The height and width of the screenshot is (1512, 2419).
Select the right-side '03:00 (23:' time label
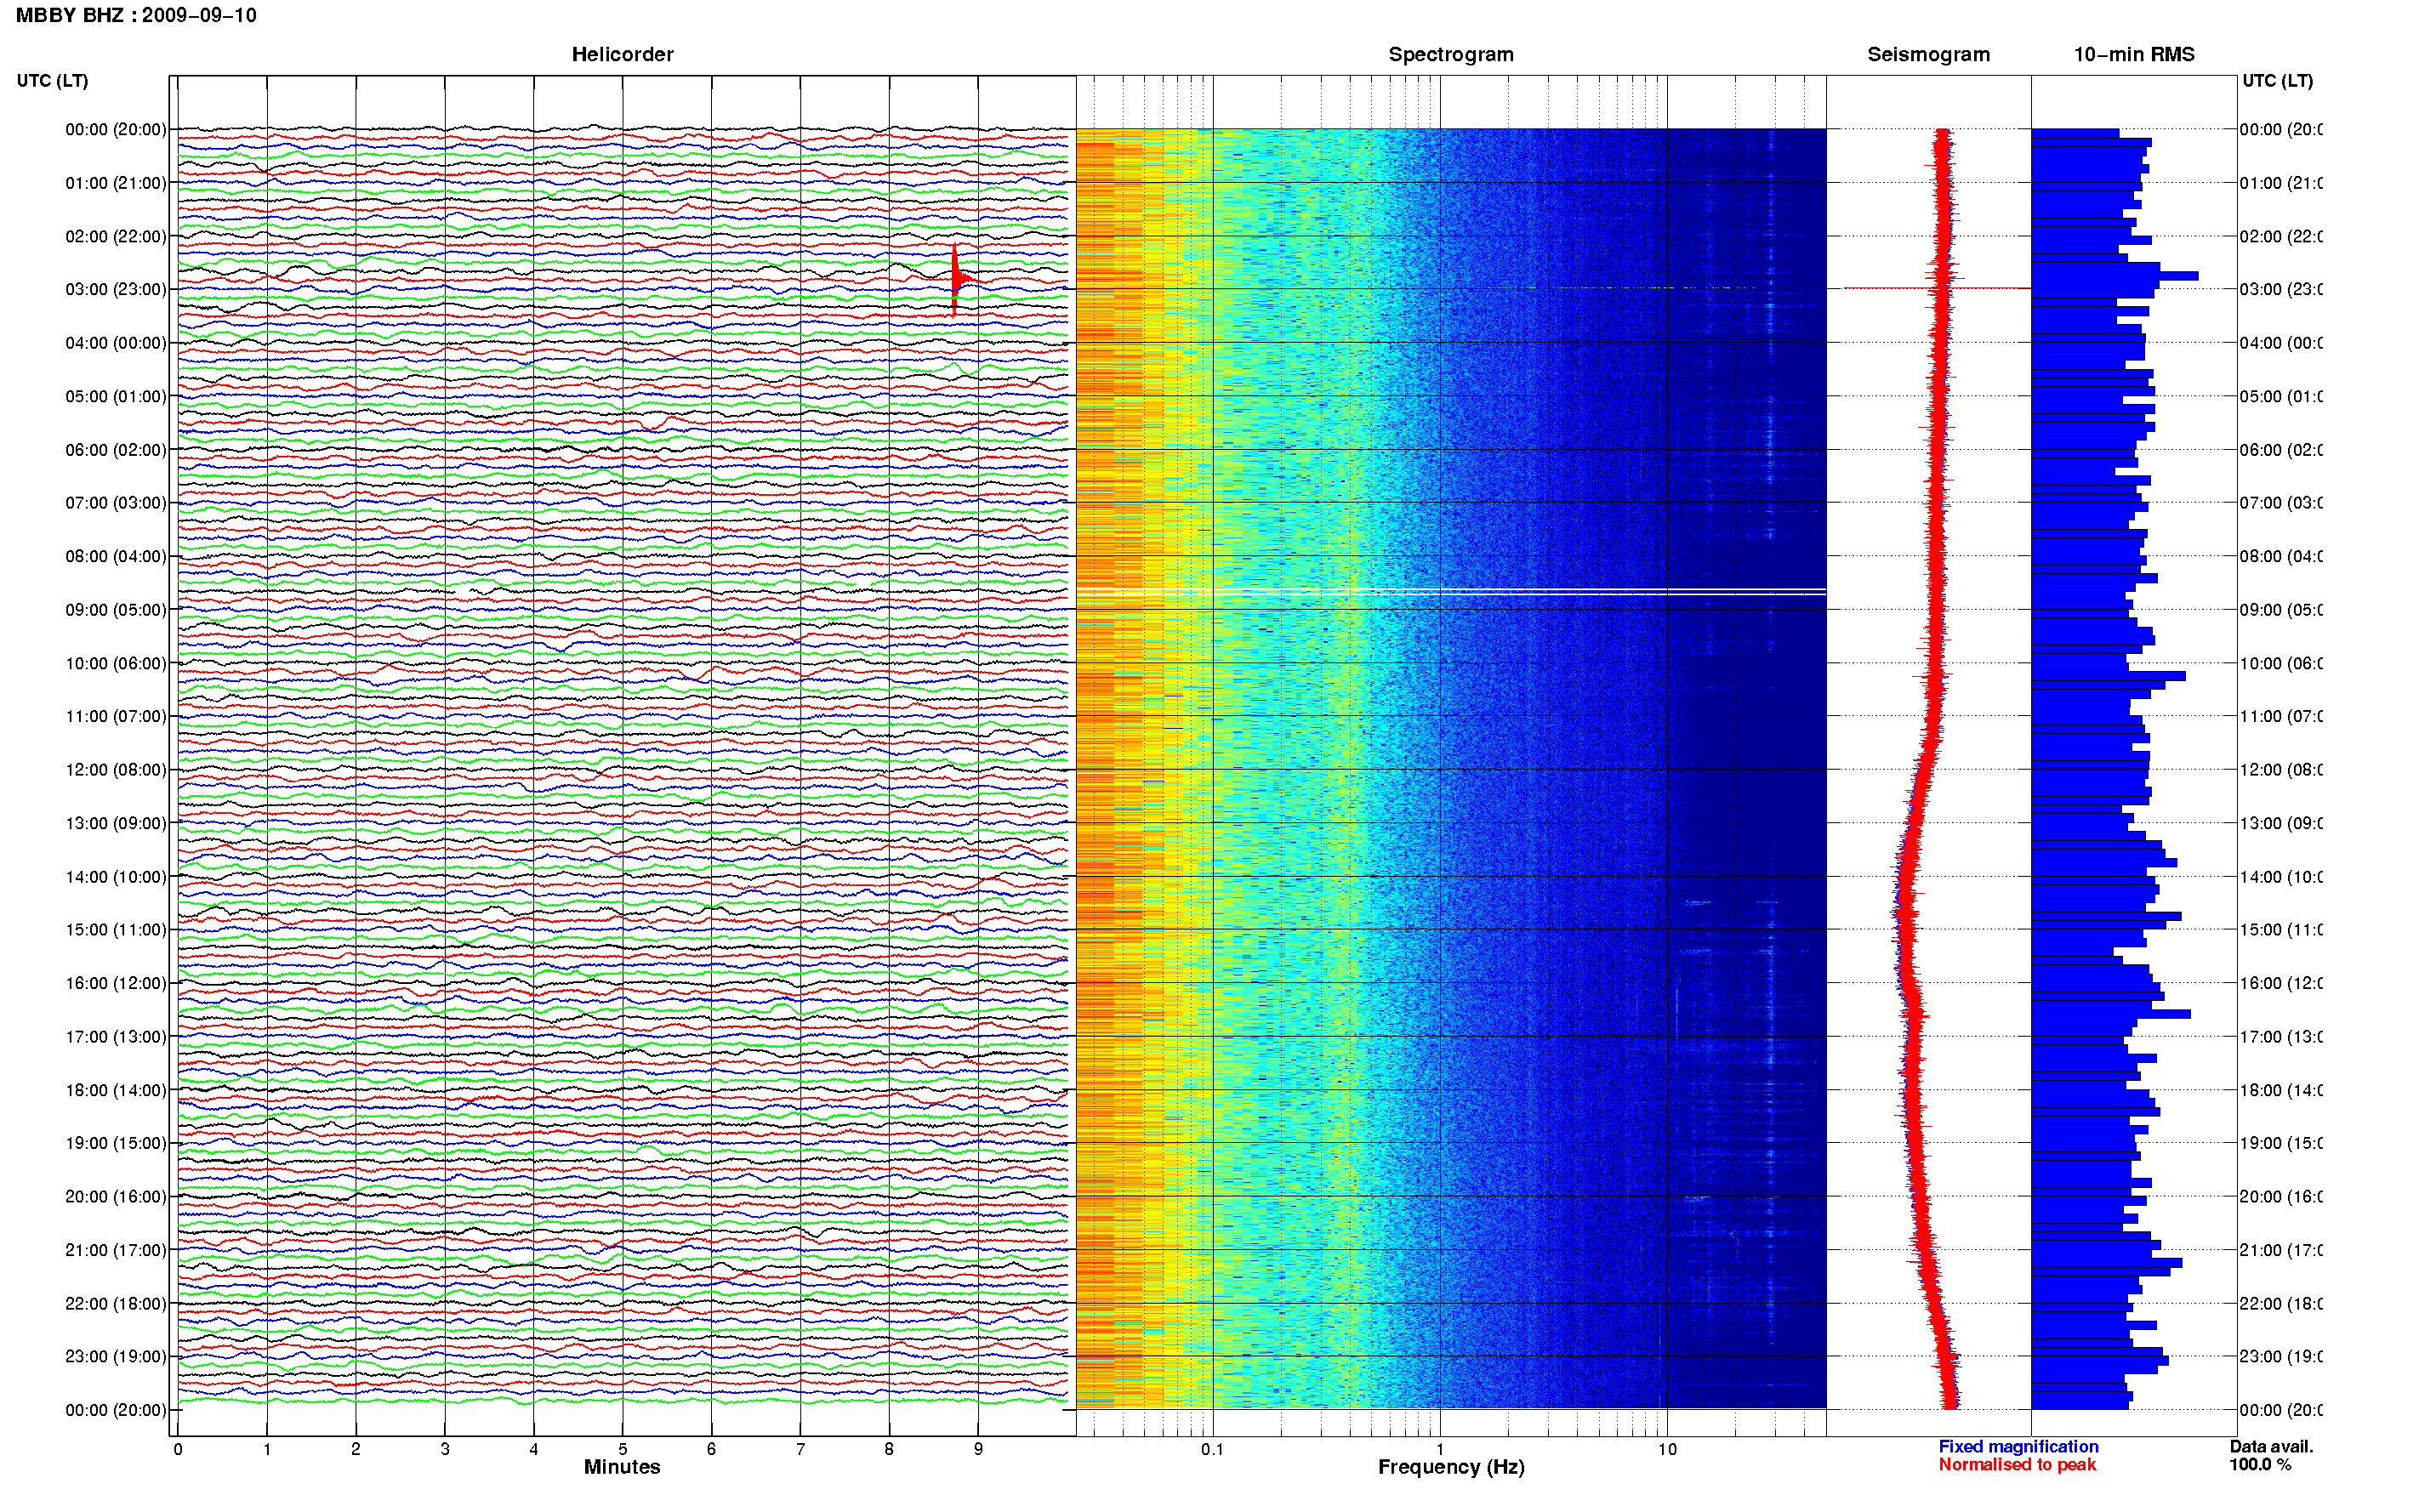[x=2281, y=289]
